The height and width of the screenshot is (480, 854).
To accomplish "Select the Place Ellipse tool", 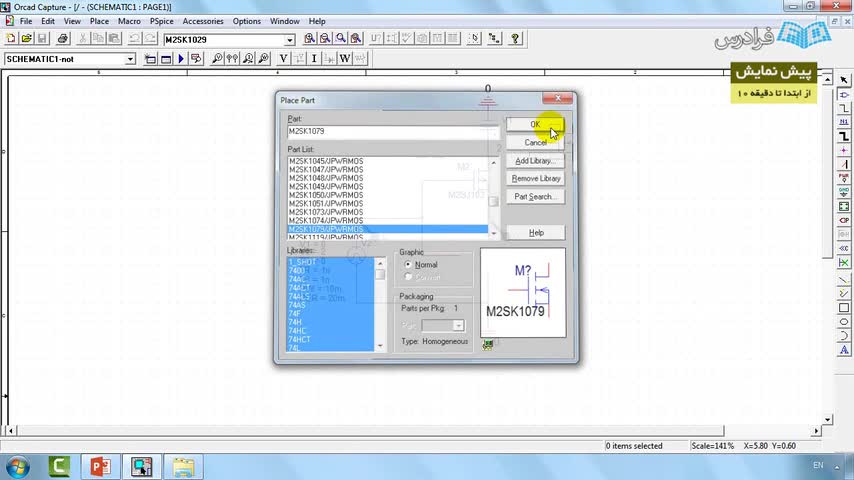I will point(844,321).
